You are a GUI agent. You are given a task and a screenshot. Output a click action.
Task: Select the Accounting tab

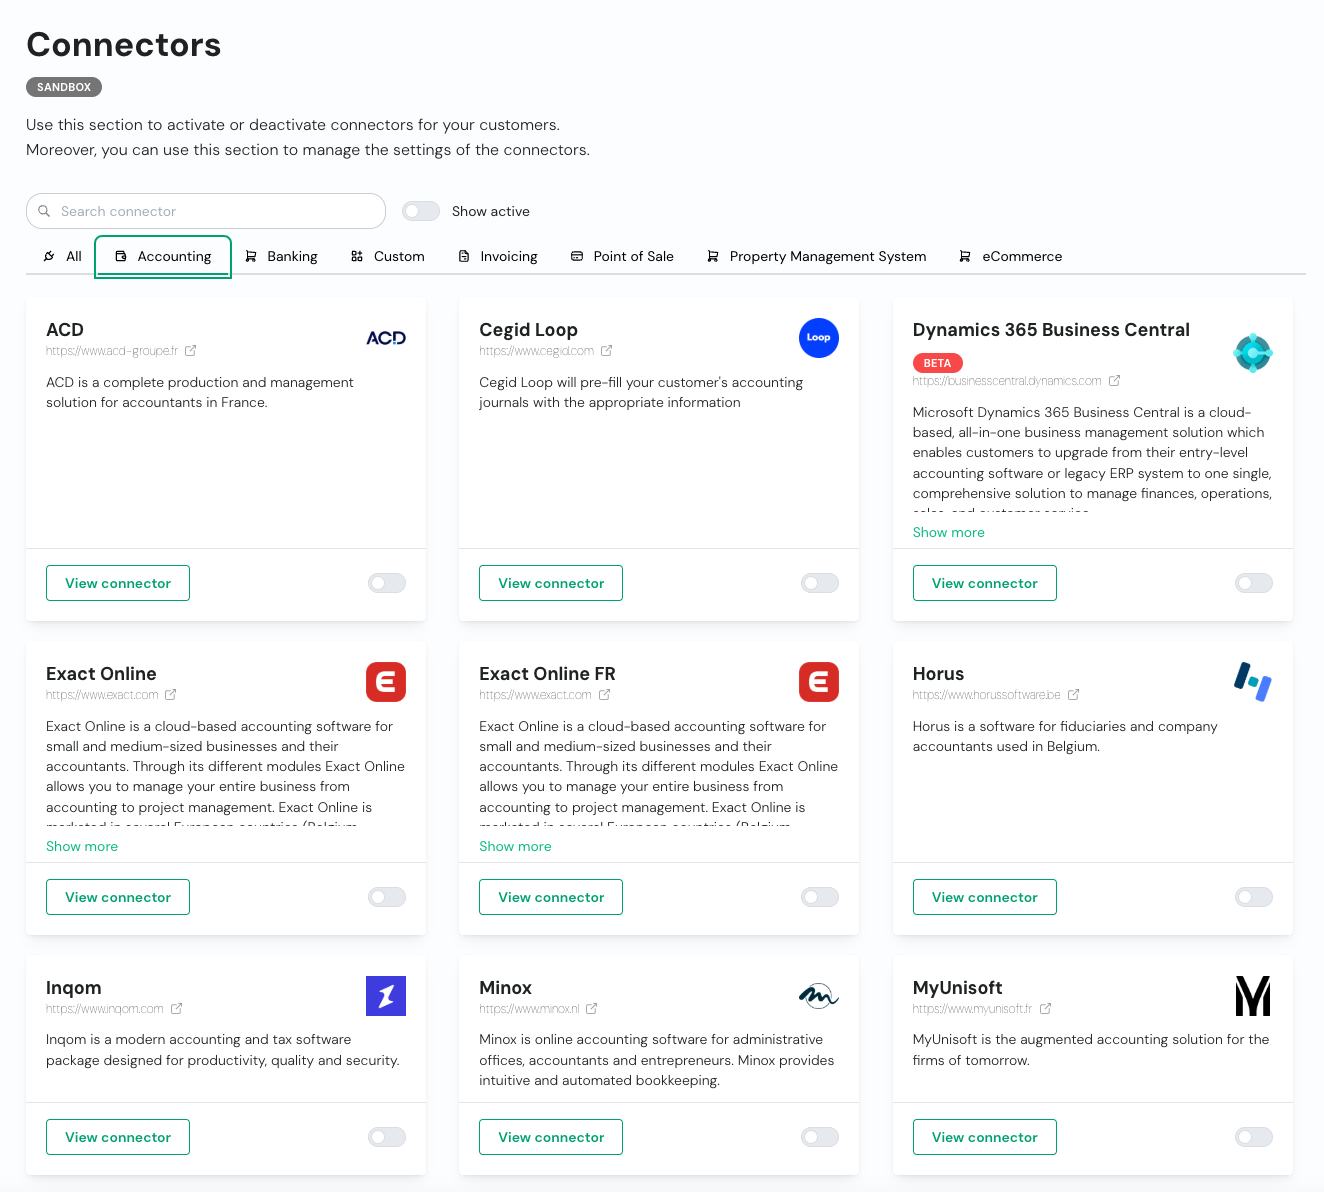click(163, 256)
